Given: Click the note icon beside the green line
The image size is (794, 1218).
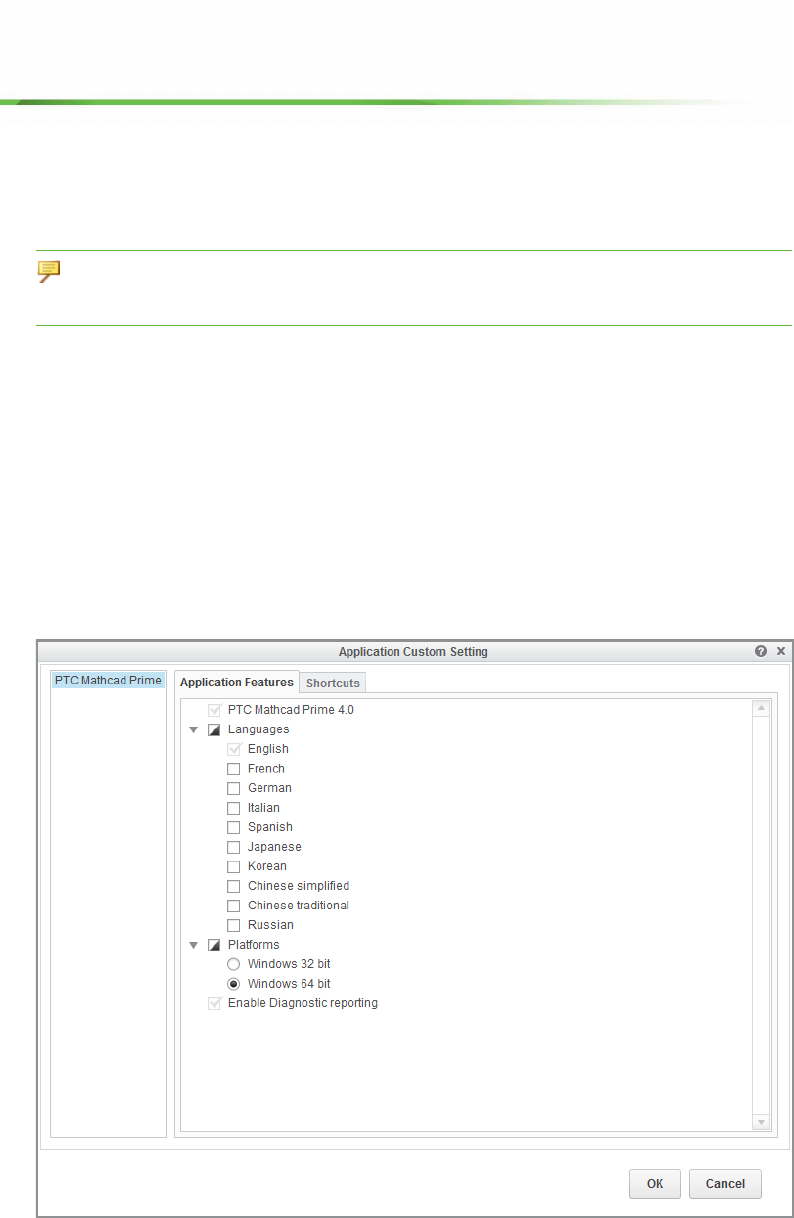Looking at the screenshot, I should (x=49, y=271).
